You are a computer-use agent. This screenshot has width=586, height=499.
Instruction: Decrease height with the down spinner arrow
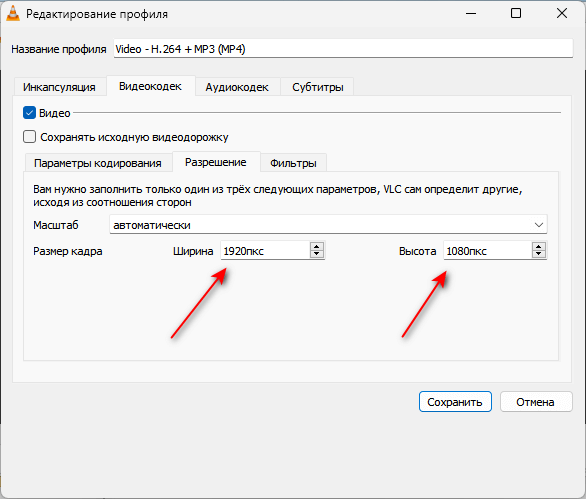pyautogui.click(x=539, y=254)
